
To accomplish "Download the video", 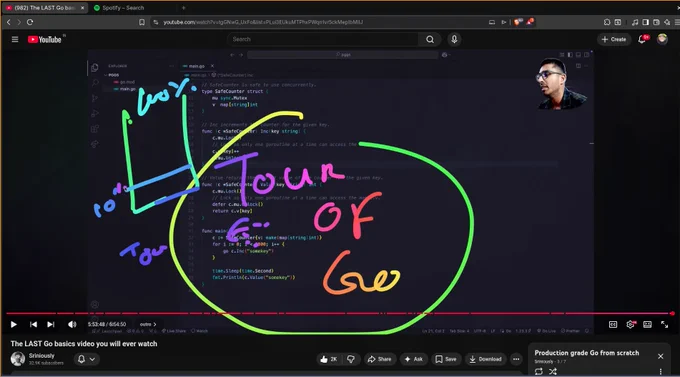I will pyautogui.click(x=485, y=359).
